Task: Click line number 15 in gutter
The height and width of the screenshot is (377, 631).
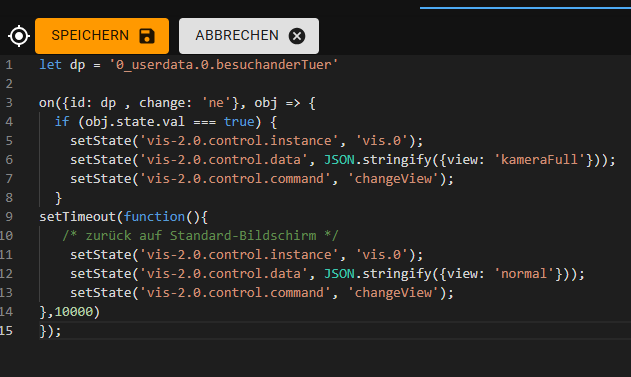Action: (6, 331)
